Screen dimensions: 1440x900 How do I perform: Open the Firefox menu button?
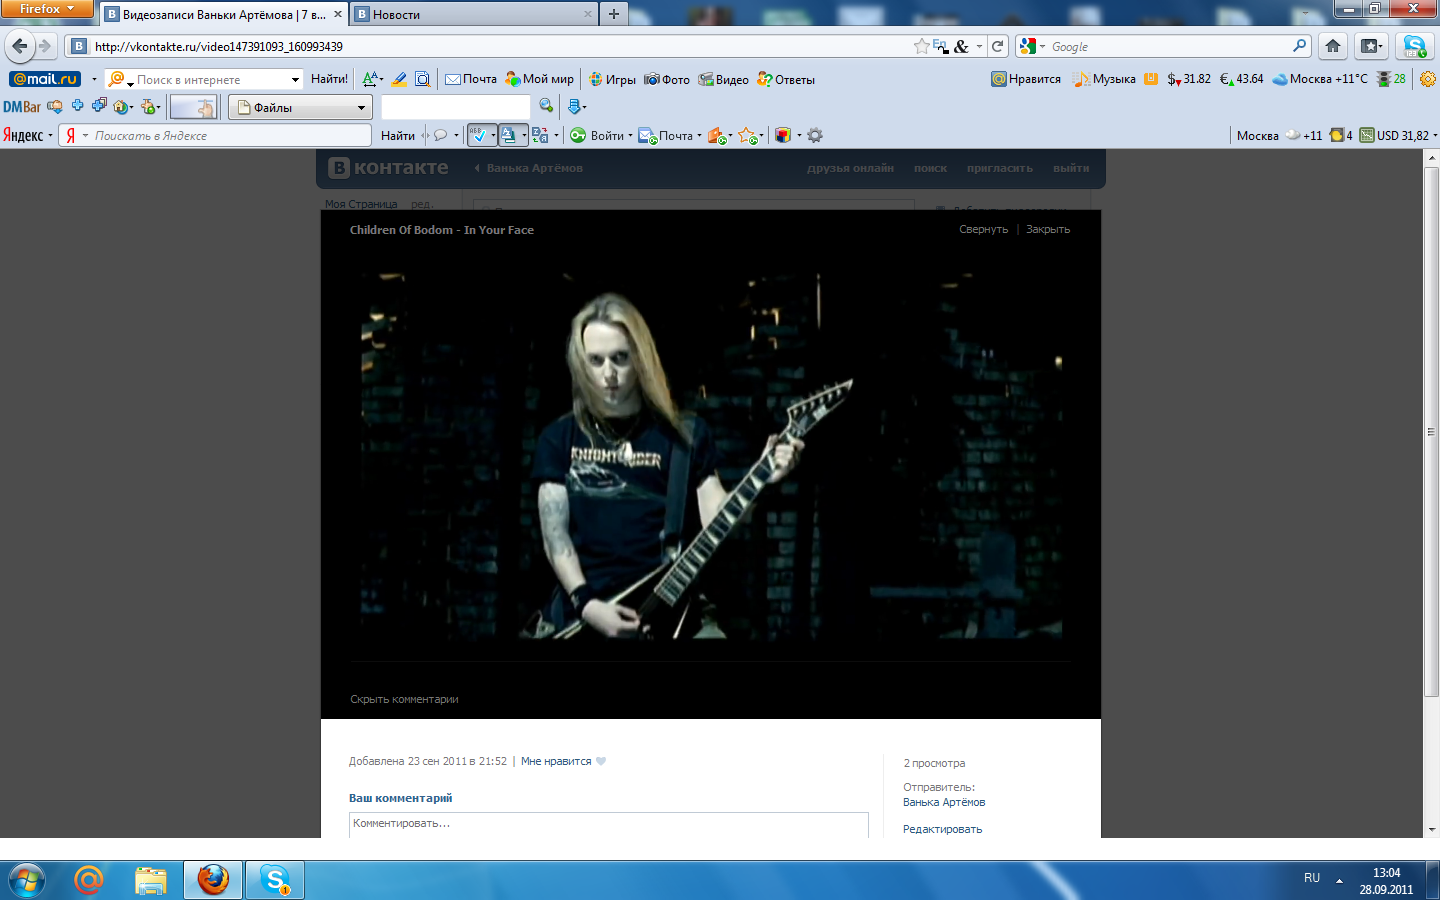(x=47, y=9)
